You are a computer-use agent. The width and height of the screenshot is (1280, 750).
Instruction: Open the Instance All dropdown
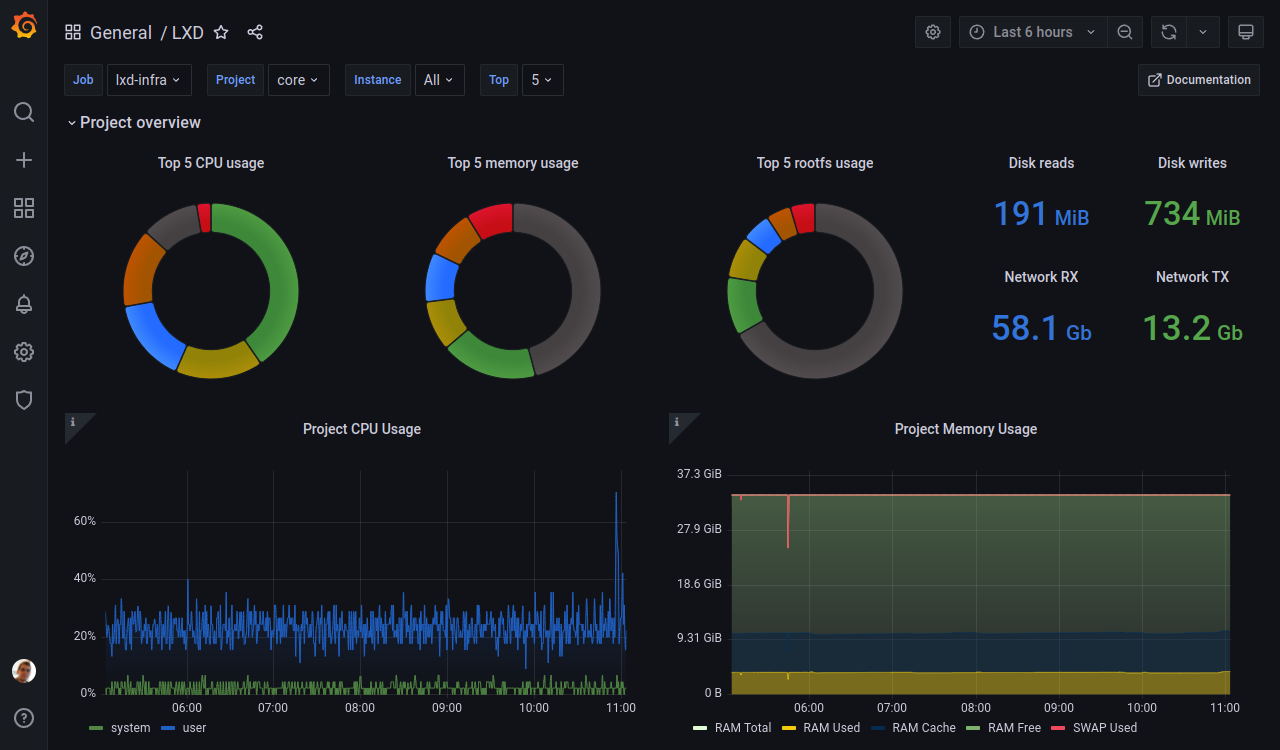(x=440, y=80)
